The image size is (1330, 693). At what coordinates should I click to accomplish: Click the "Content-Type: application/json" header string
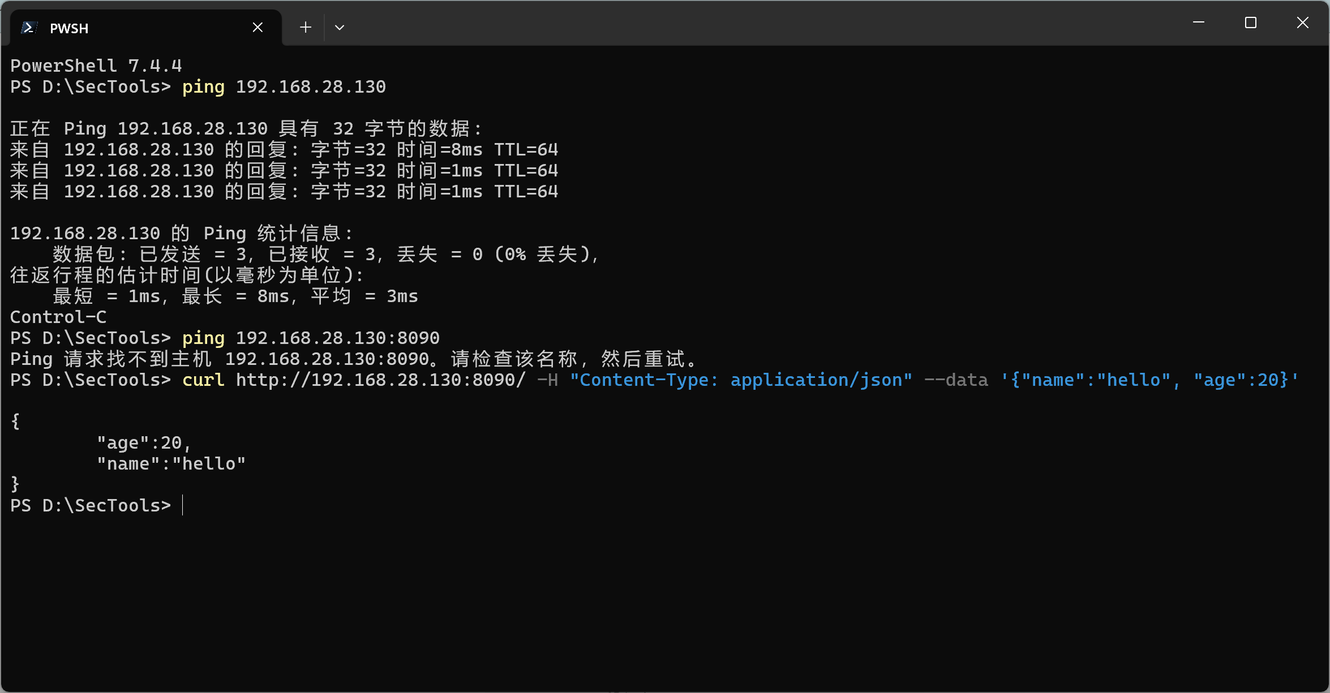pos(741,380)
